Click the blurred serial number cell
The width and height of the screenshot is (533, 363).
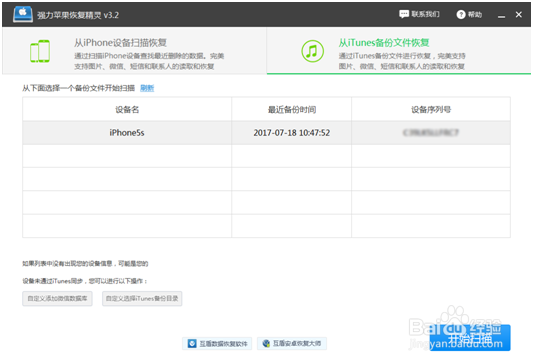(431, 133)
